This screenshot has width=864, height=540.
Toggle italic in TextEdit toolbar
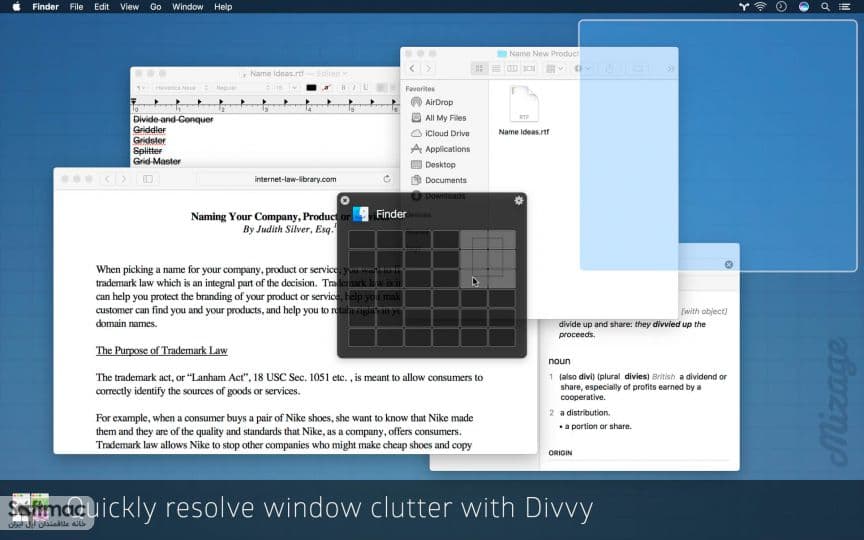pos(354,88)
